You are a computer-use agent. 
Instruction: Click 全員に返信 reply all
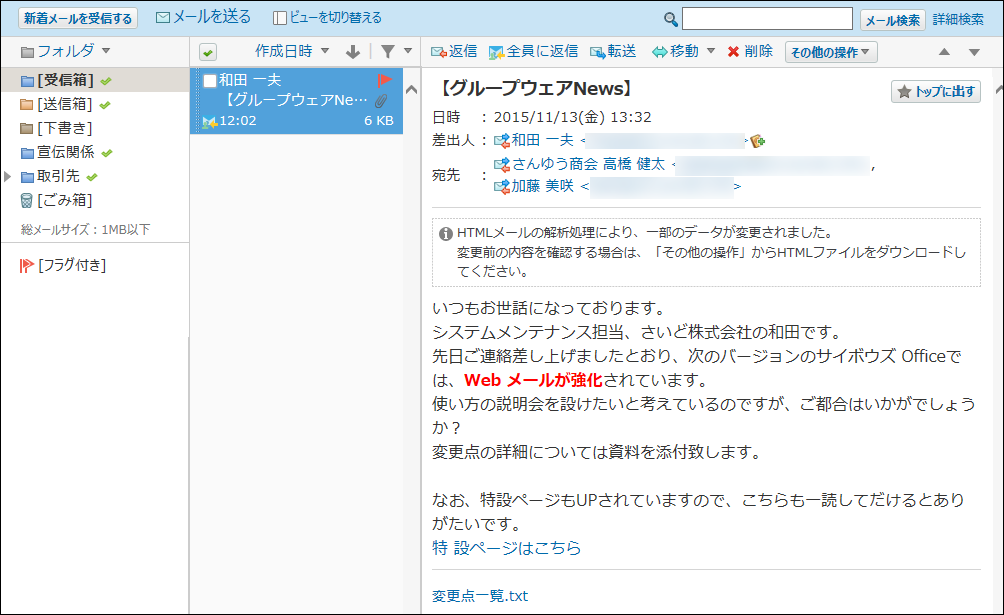533,51
